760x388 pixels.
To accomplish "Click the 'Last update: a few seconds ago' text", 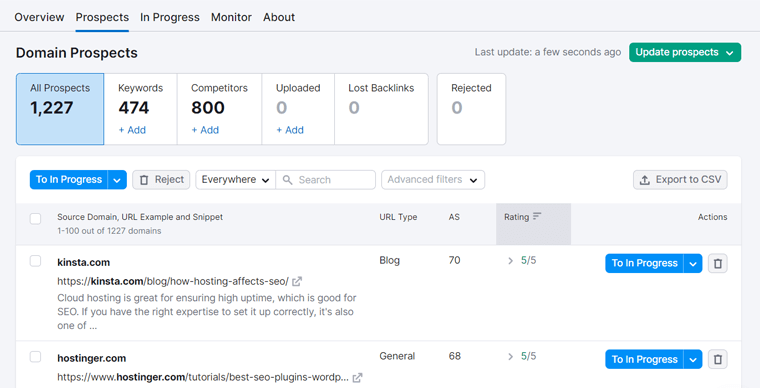I will pos(548,52).
